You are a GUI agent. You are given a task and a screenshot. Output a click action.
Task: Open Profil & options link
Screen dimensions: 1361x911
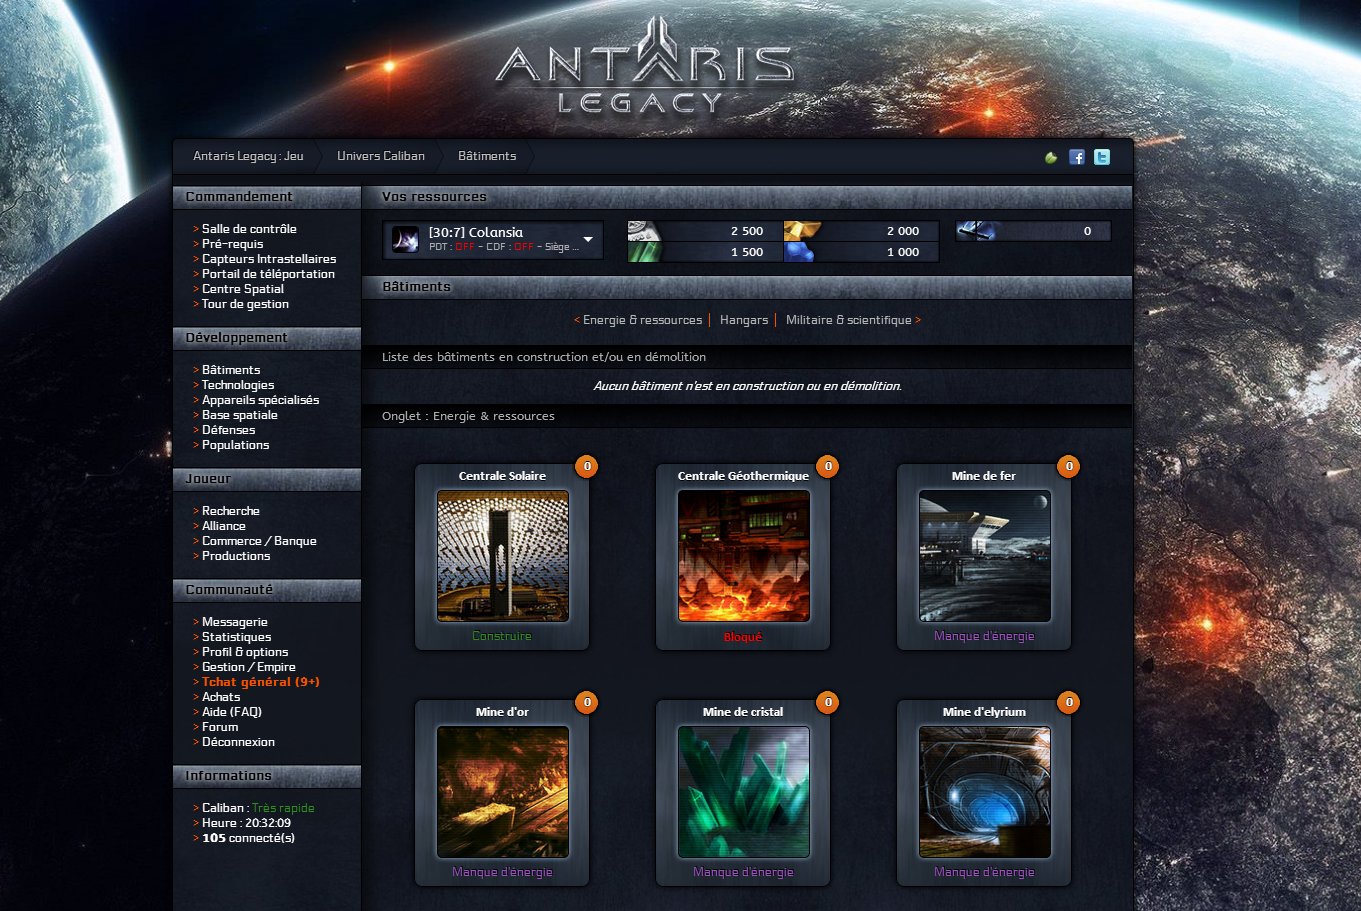click(x=245, y=652)
